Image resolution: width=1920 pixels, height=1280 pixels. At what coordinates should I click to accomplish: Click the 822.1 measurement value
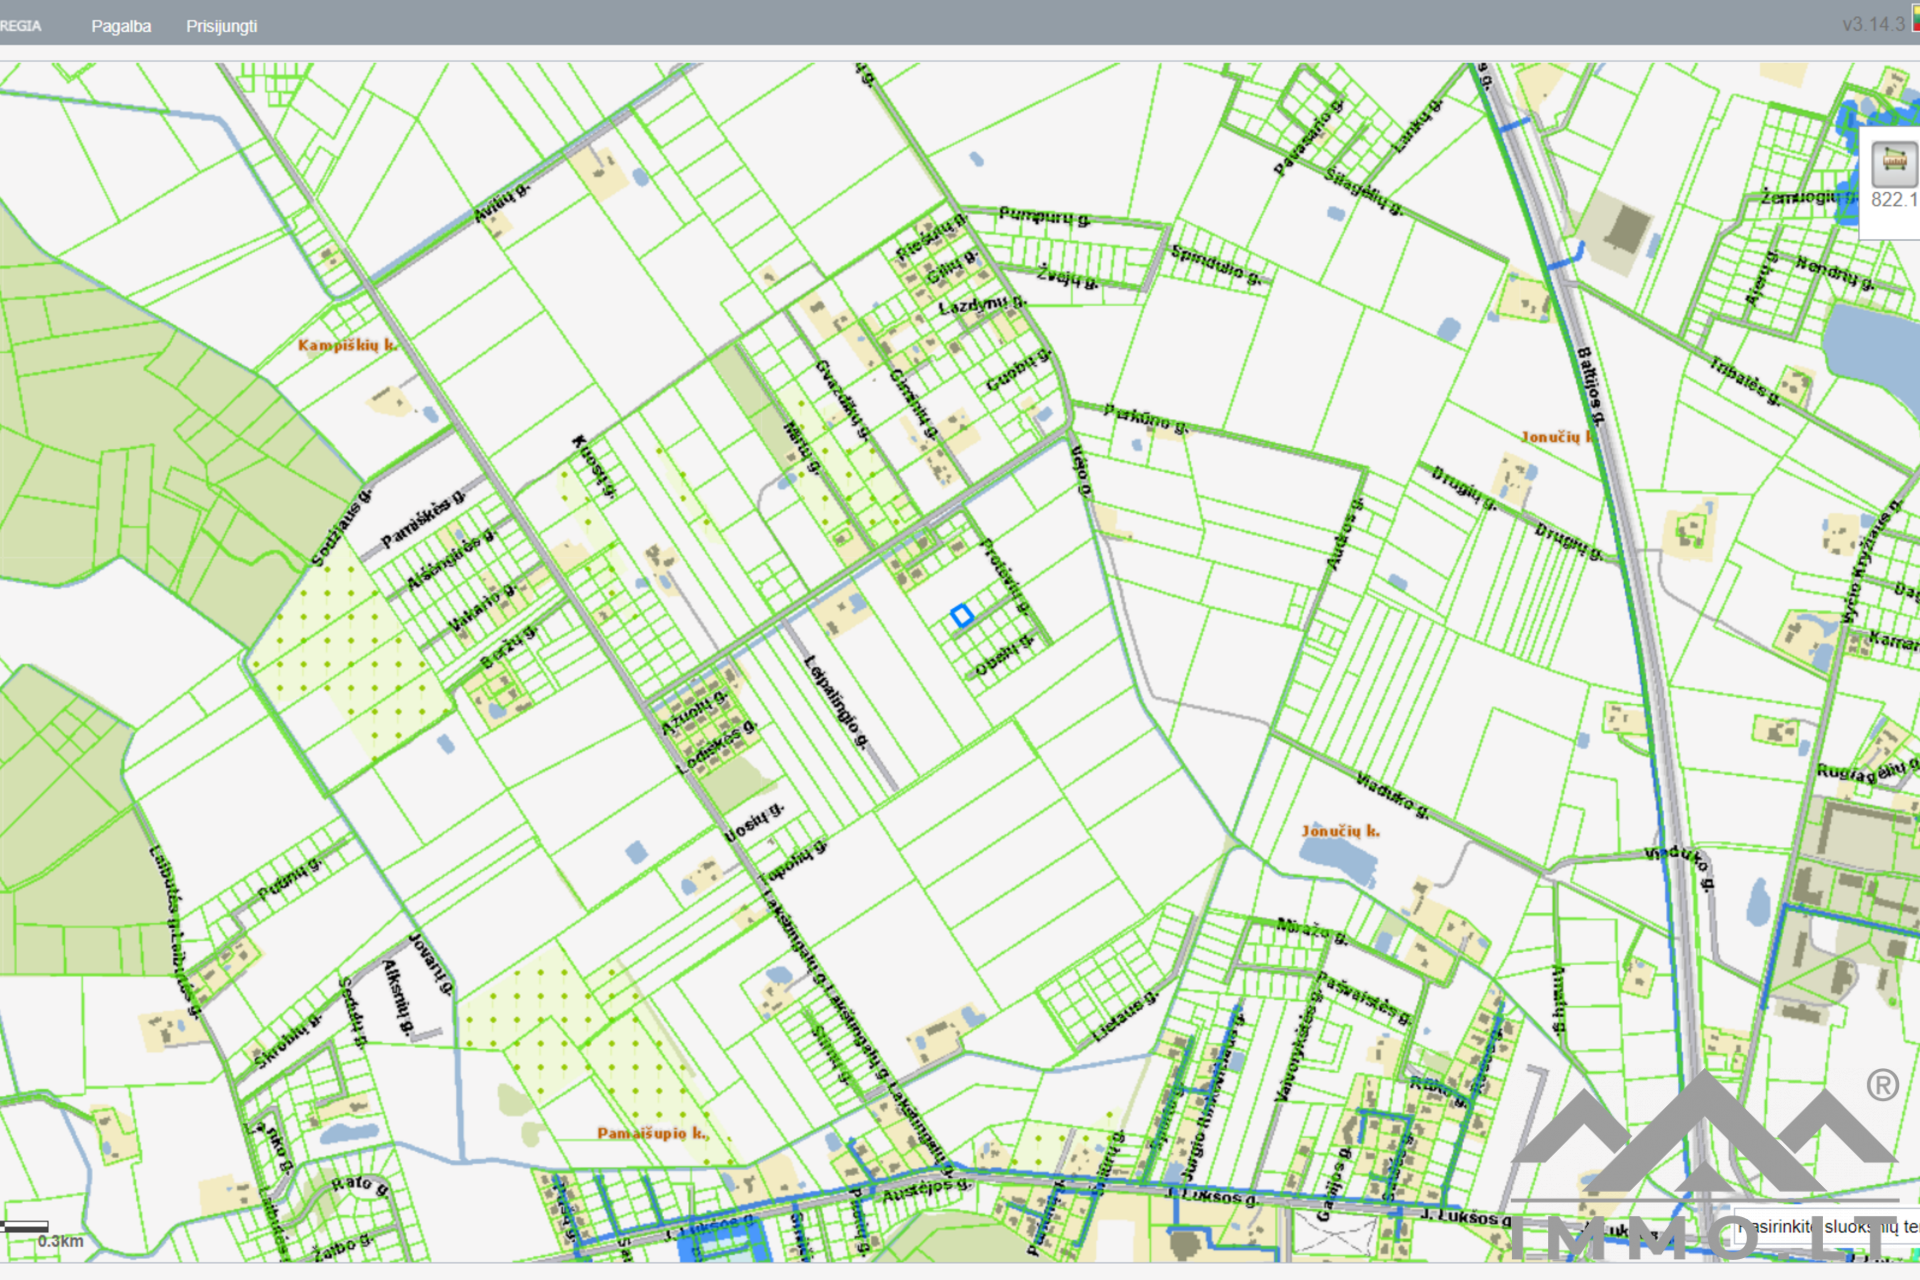(1894, 200)
